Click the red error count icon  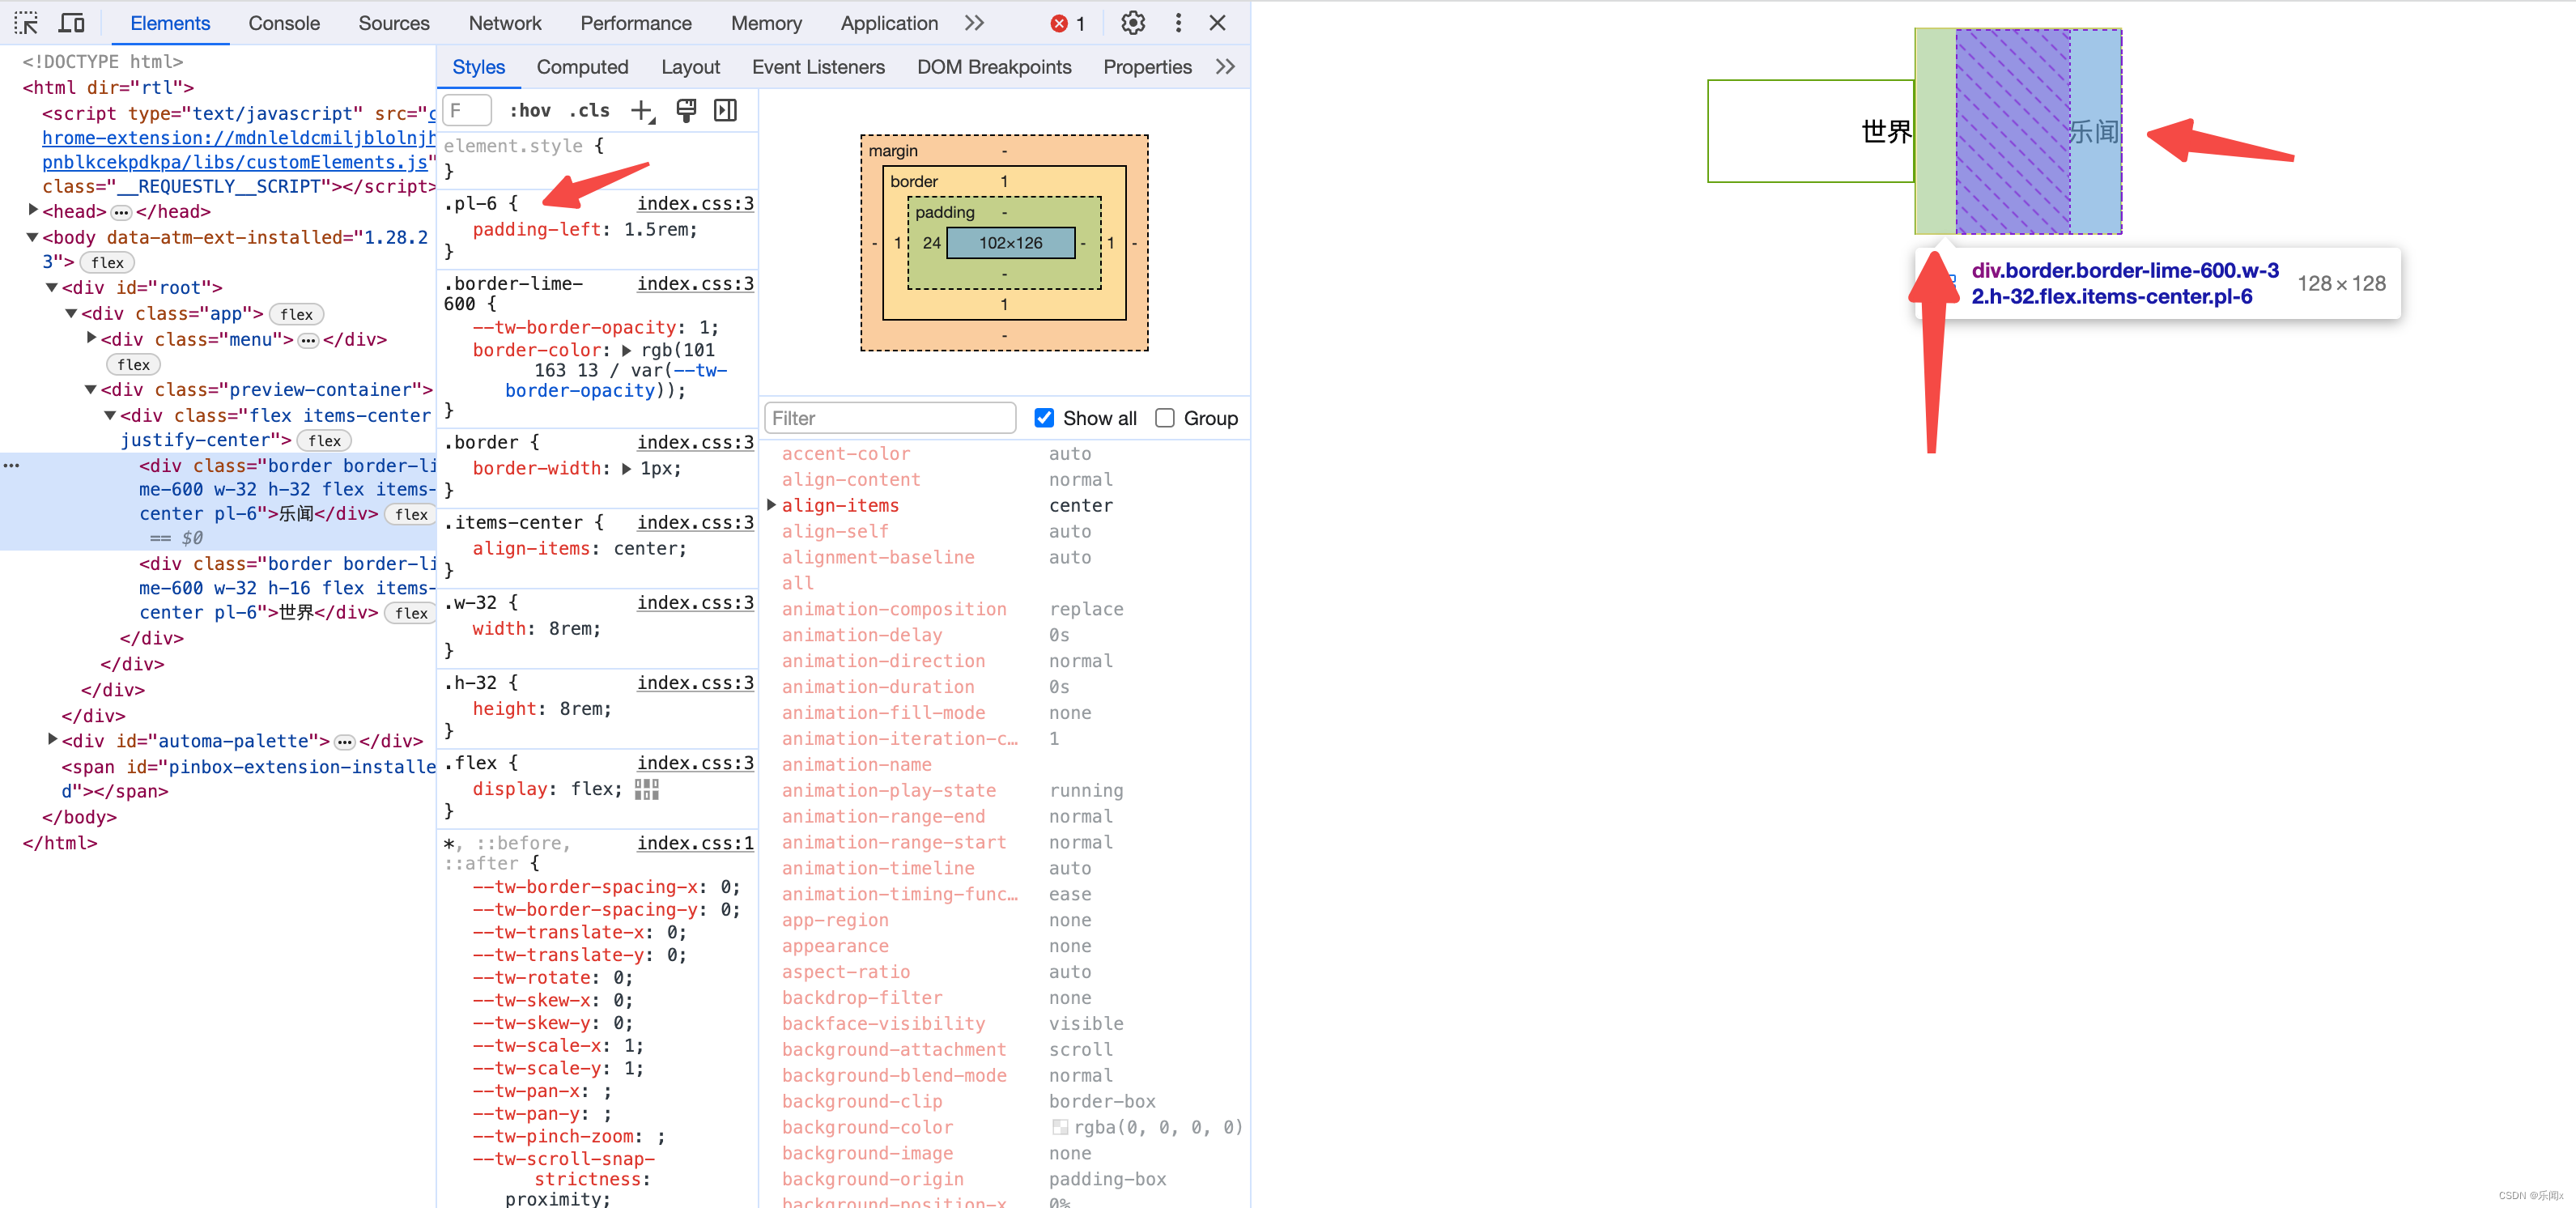click(1059, 24)
